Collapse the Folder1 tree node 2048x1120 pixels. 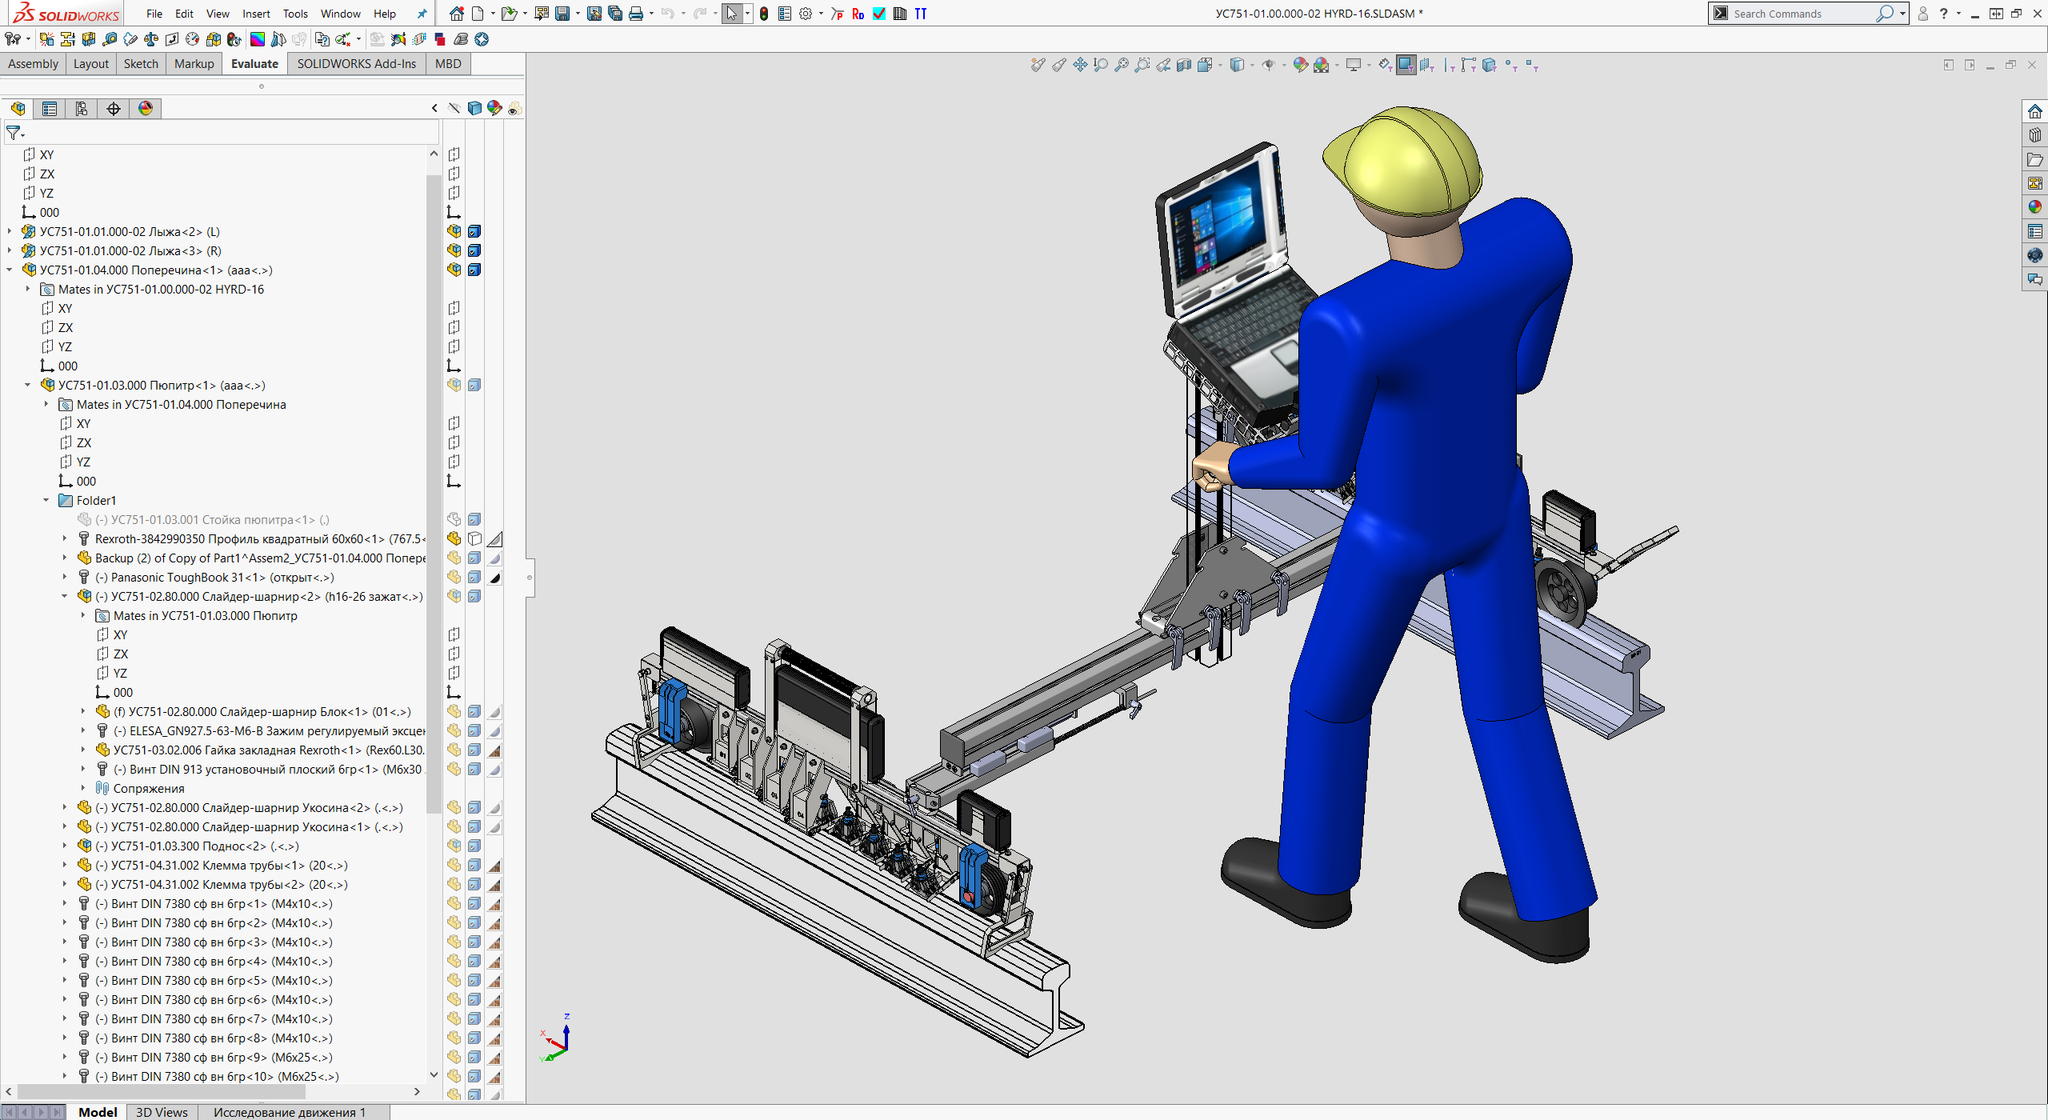point(46,500)
